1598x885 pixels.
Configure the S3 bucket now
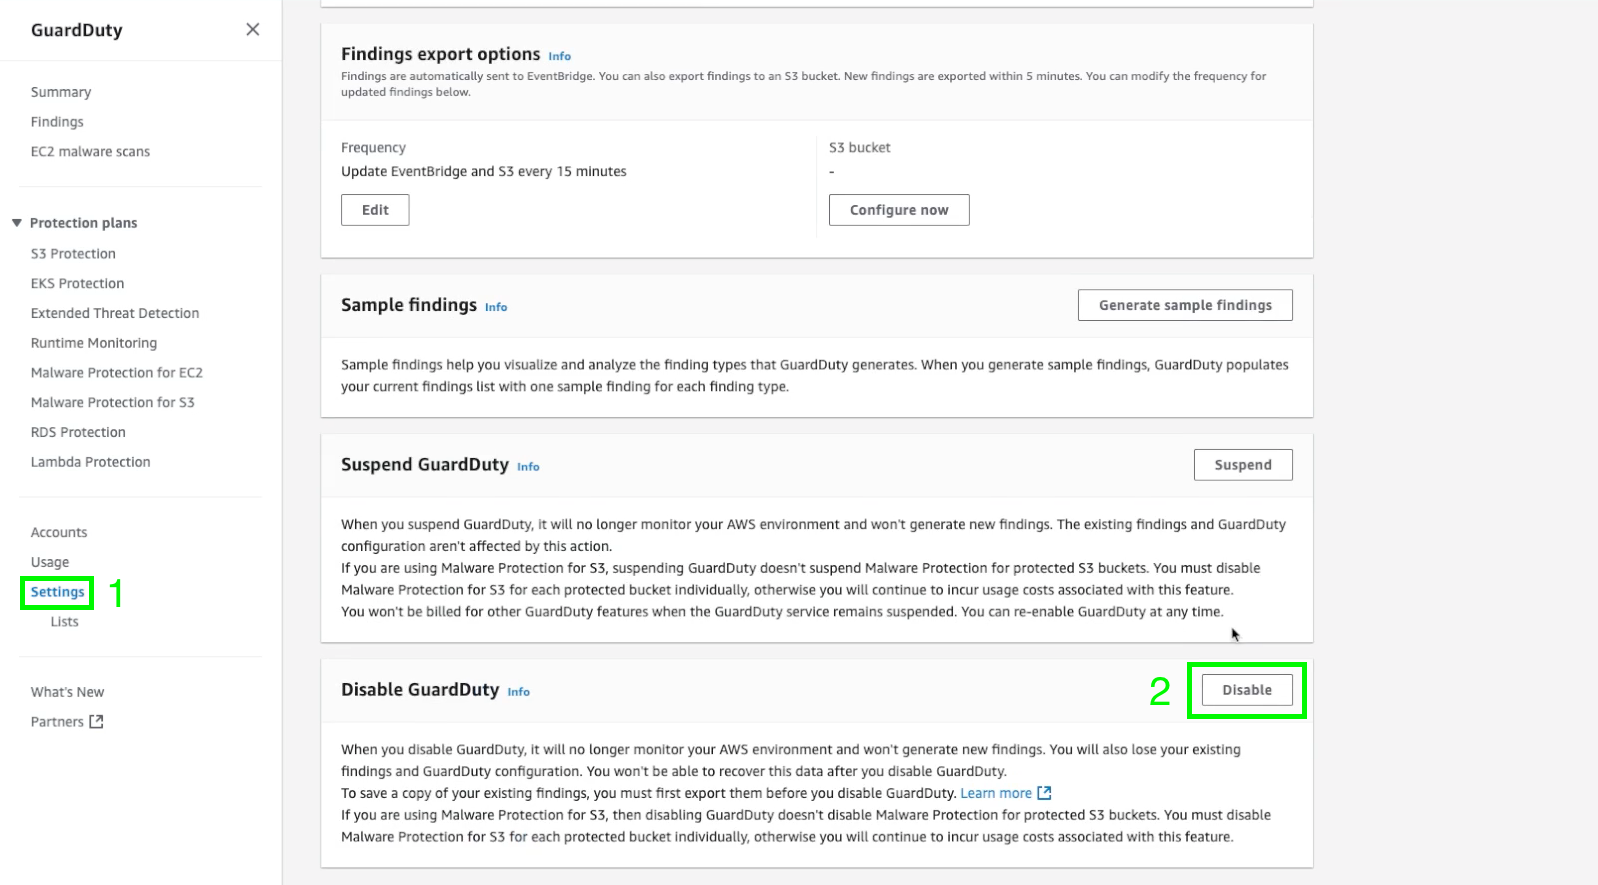[899, 210]
